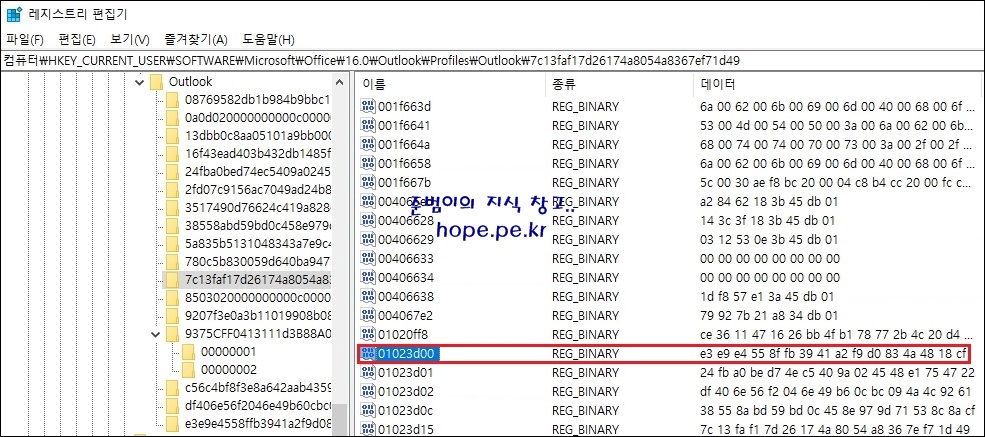Click folder icon of 24fba0bed74ec5409a0245

(x=173, y=172)
